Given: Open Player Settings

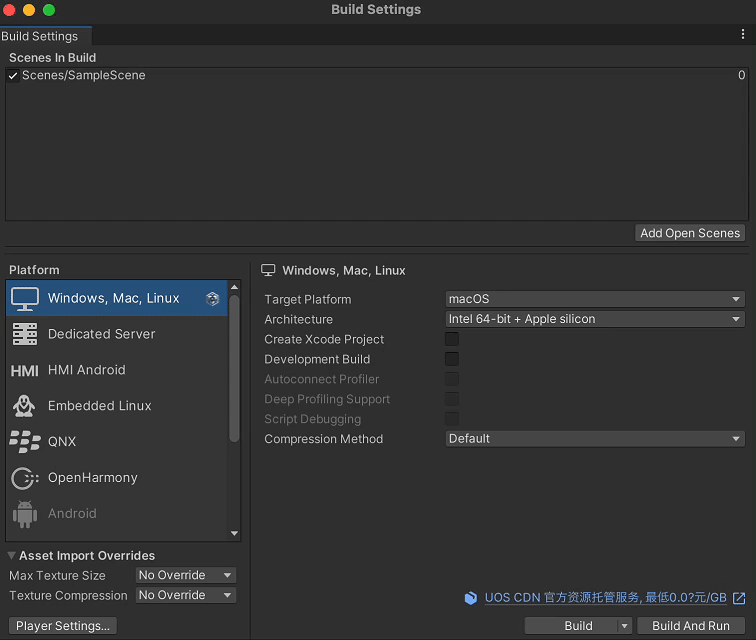Looking at the screenshot, I should (63, 626).
